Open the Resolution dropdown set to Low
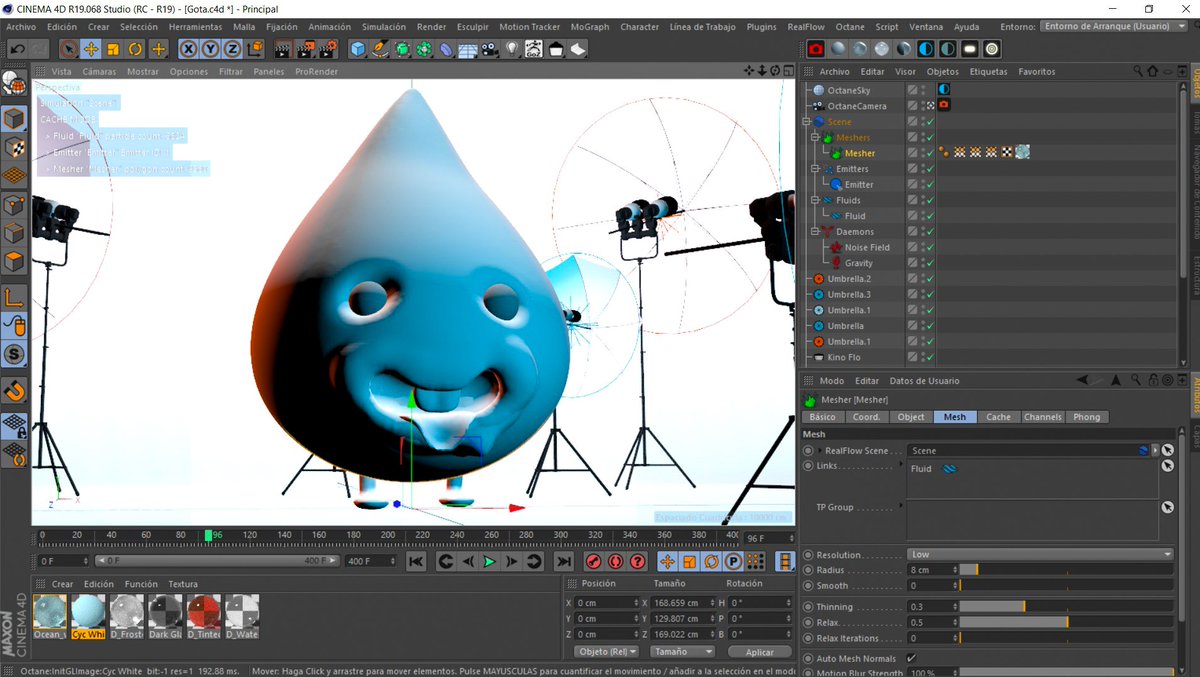The height and width of the screenshot is (677, 1200). (x=1040, y=554)
